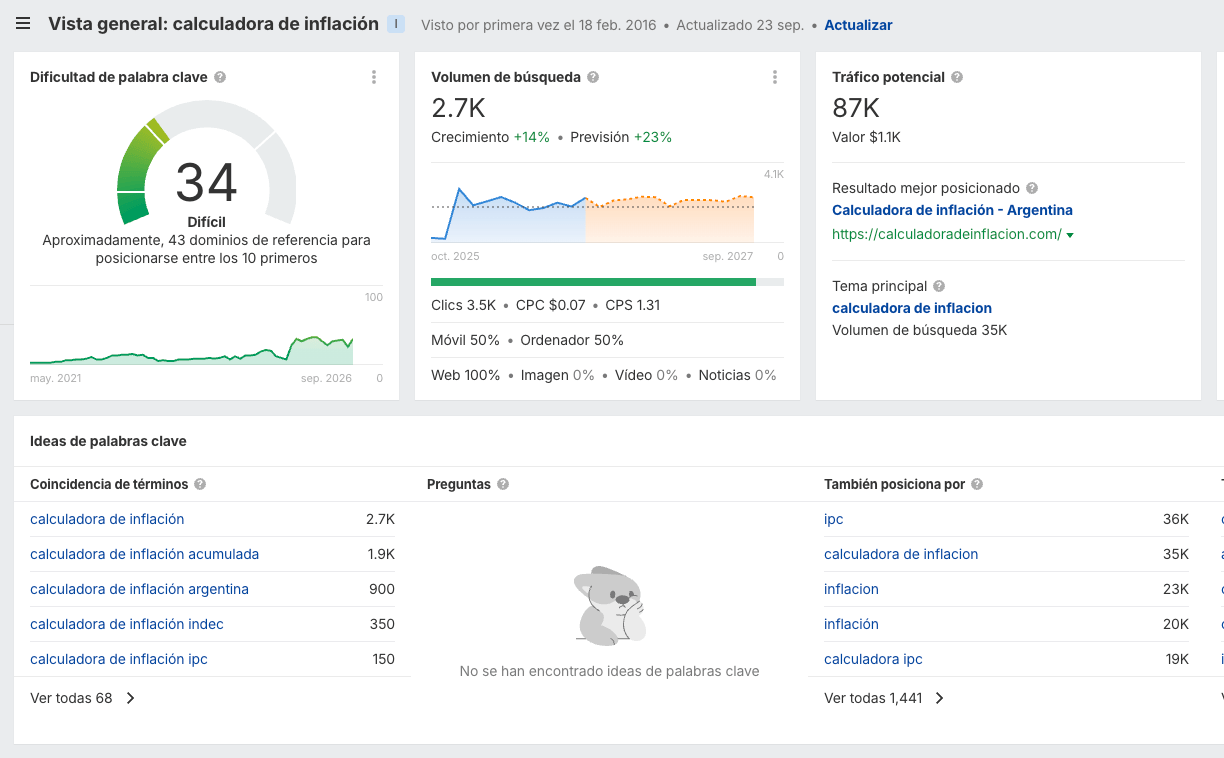Open help icon for Coincidencia de términos

coord(200,484)
